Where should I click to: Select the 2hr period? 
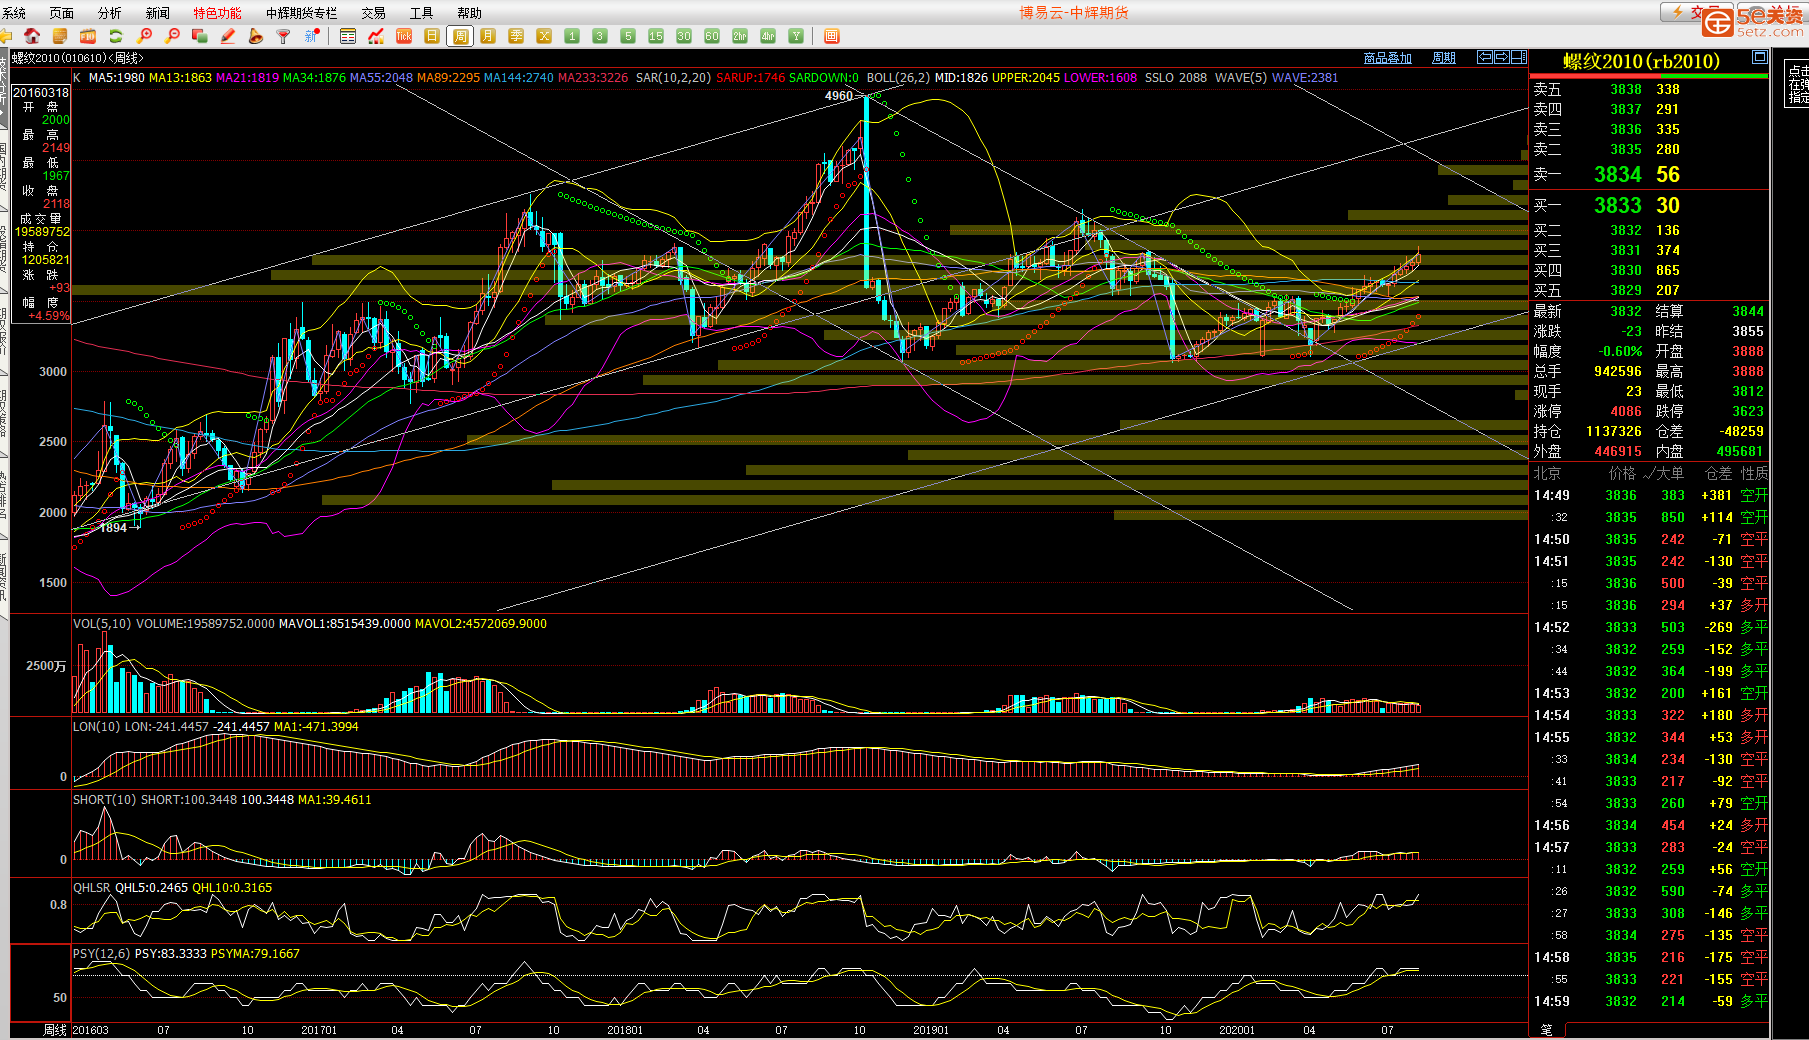pos(740,36)
